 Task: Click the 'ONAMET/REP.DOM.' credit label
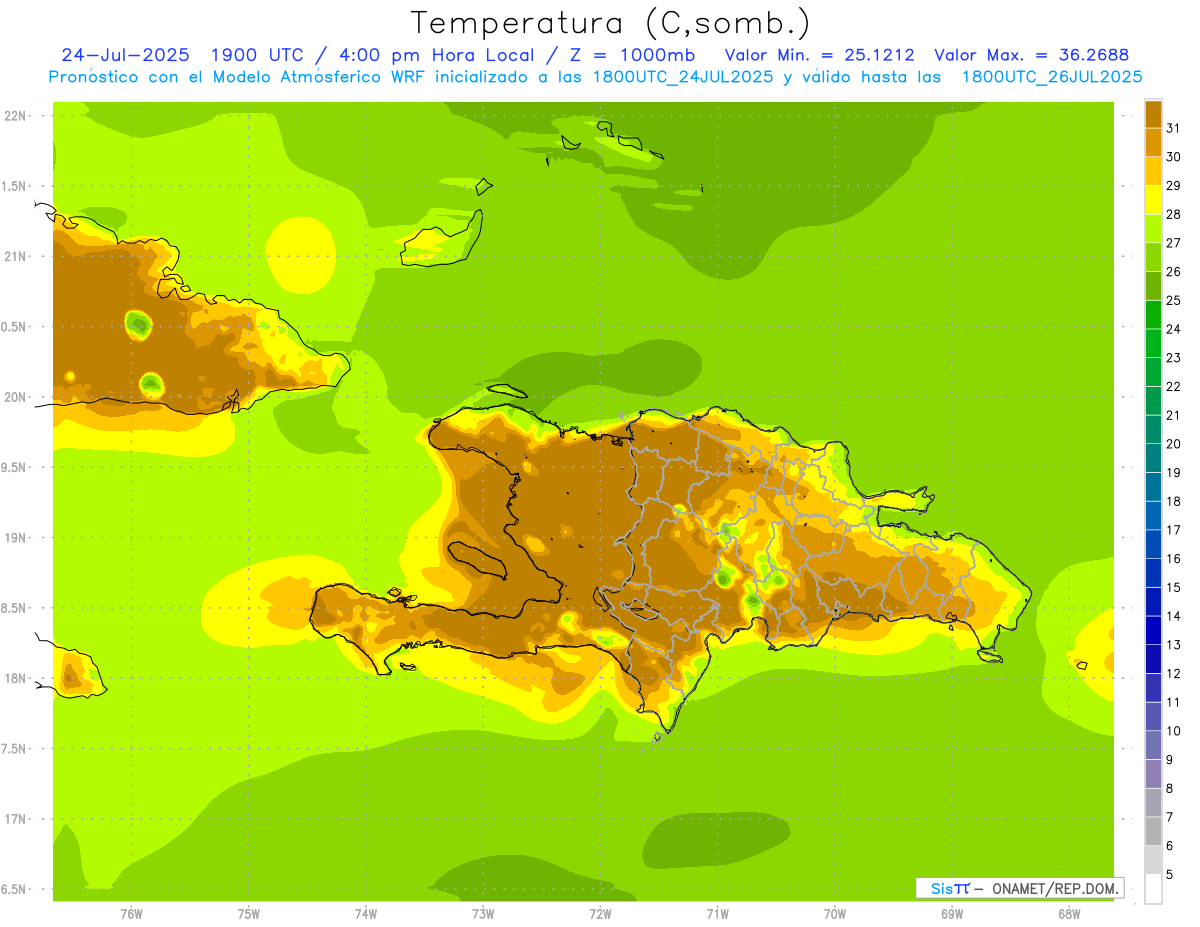pos(1055,888)
